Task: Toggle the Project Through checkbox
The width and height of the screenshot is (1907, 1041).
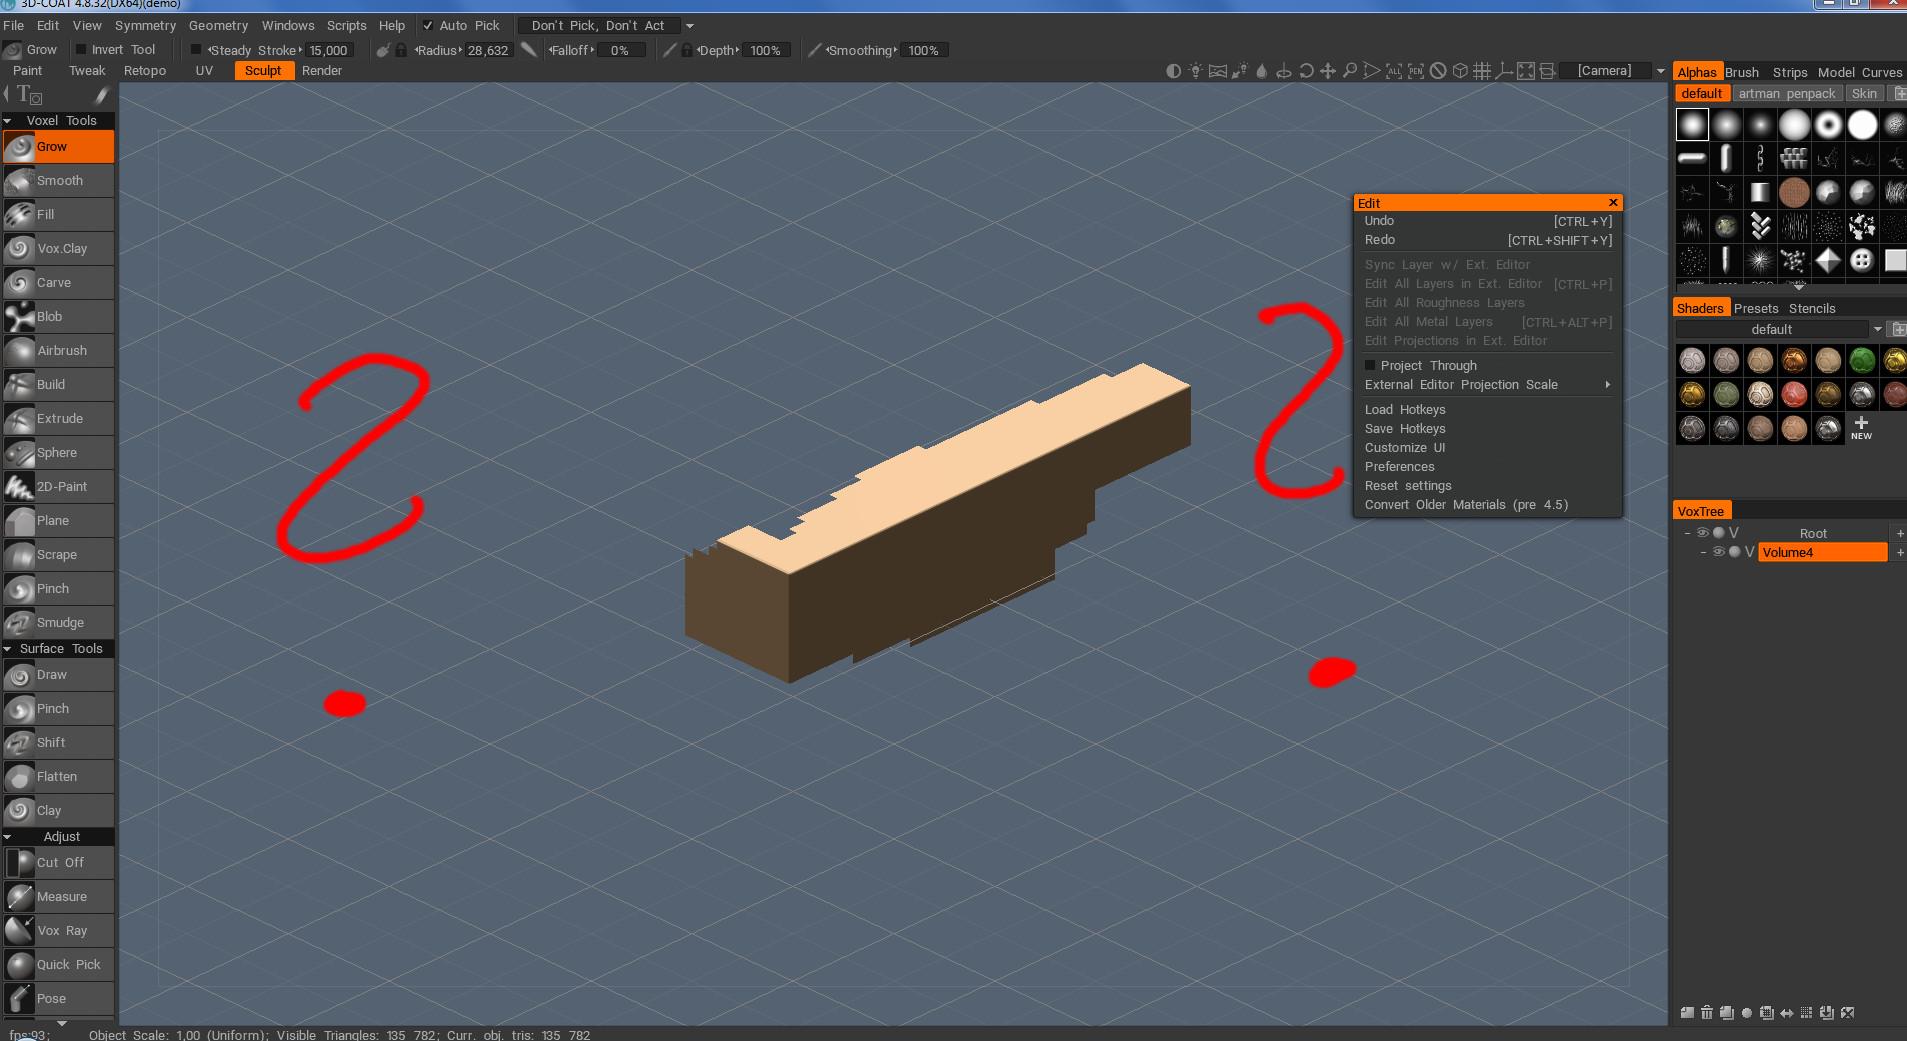Action: [x=1371, y=366]
